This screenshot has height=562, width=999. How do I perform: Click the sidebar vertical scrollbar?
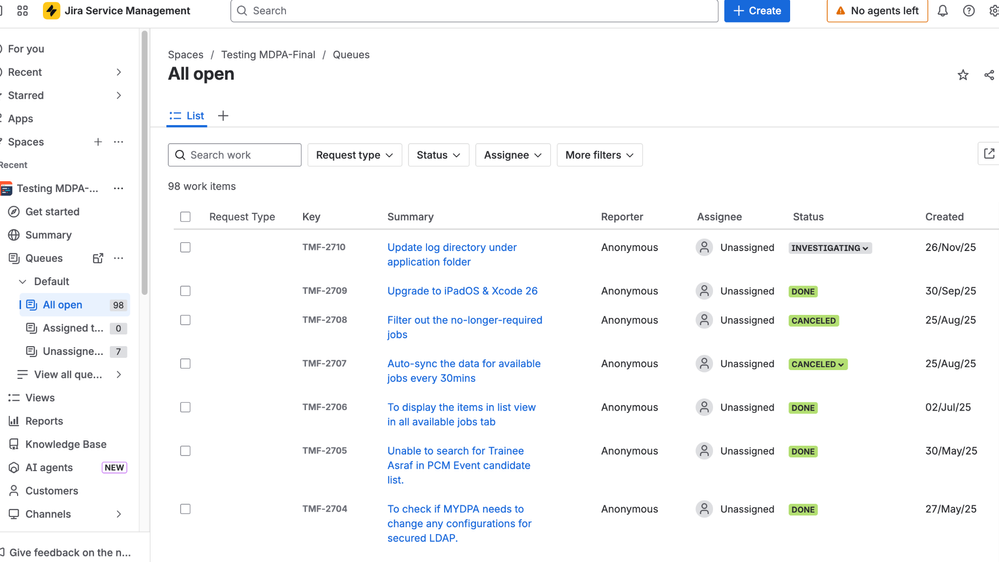[x=145, y=162]
